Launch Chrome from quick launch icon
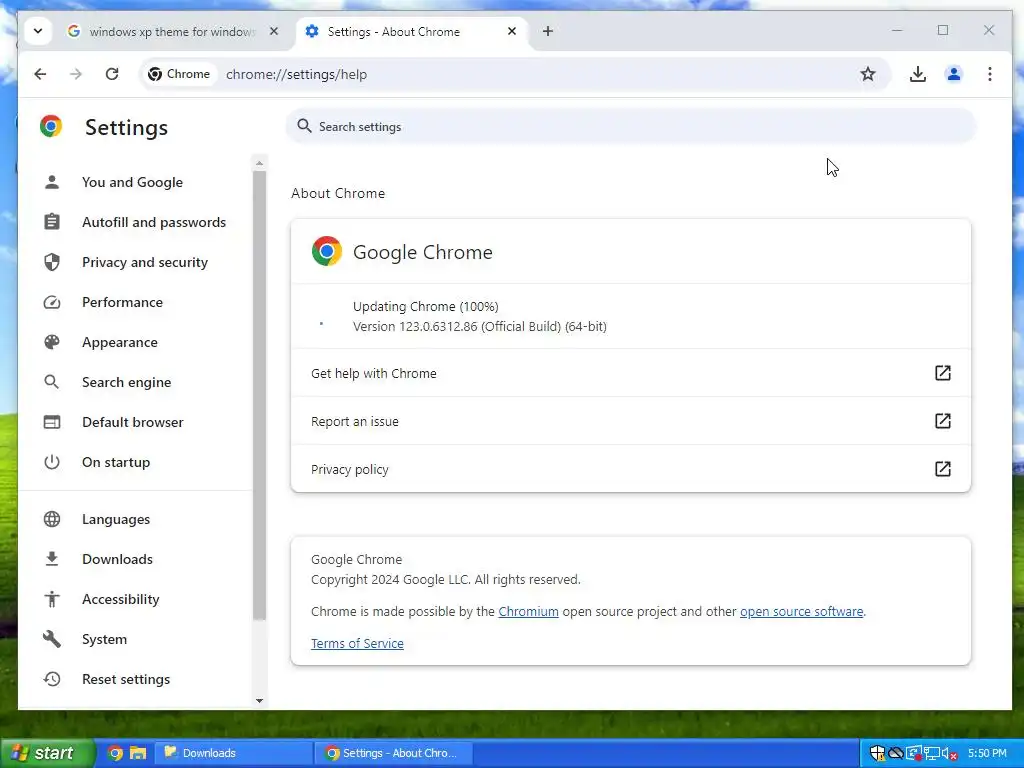This screenshot has width=1024, height=768. click(x=115, y=753)
